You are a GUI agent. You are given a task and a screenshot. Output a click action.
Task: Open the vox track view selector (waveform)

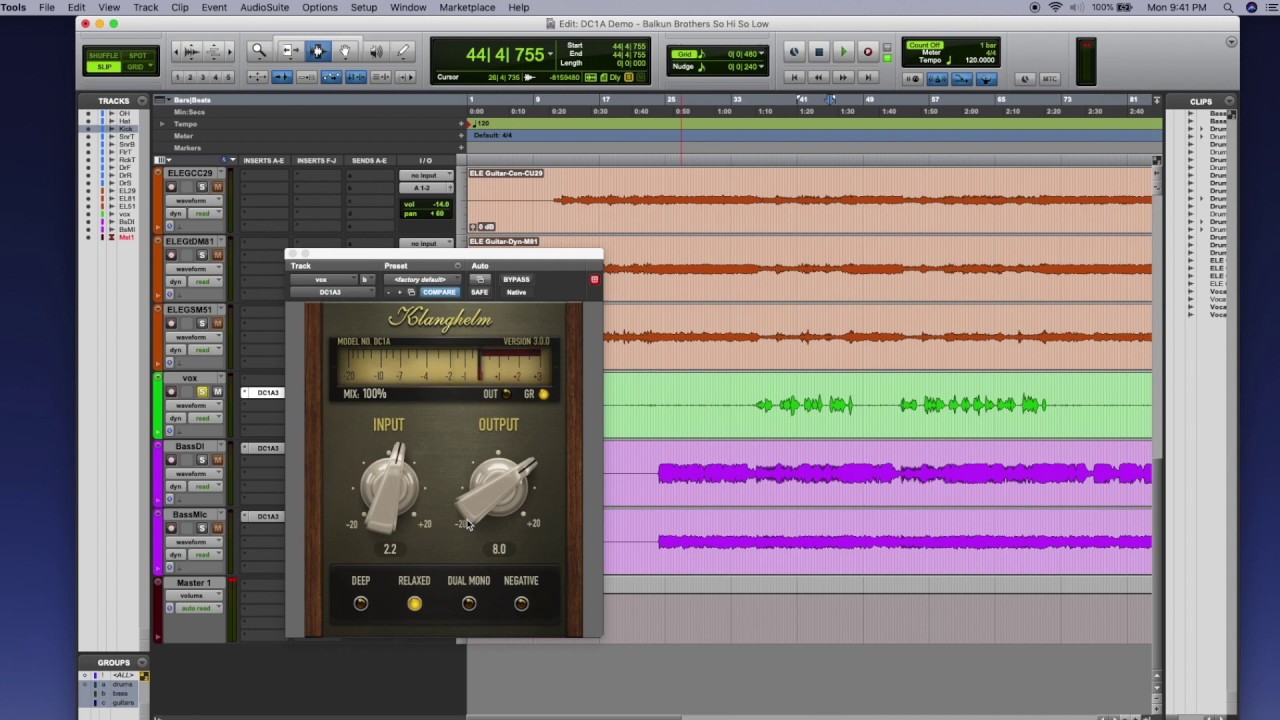[x=194, y=406]
